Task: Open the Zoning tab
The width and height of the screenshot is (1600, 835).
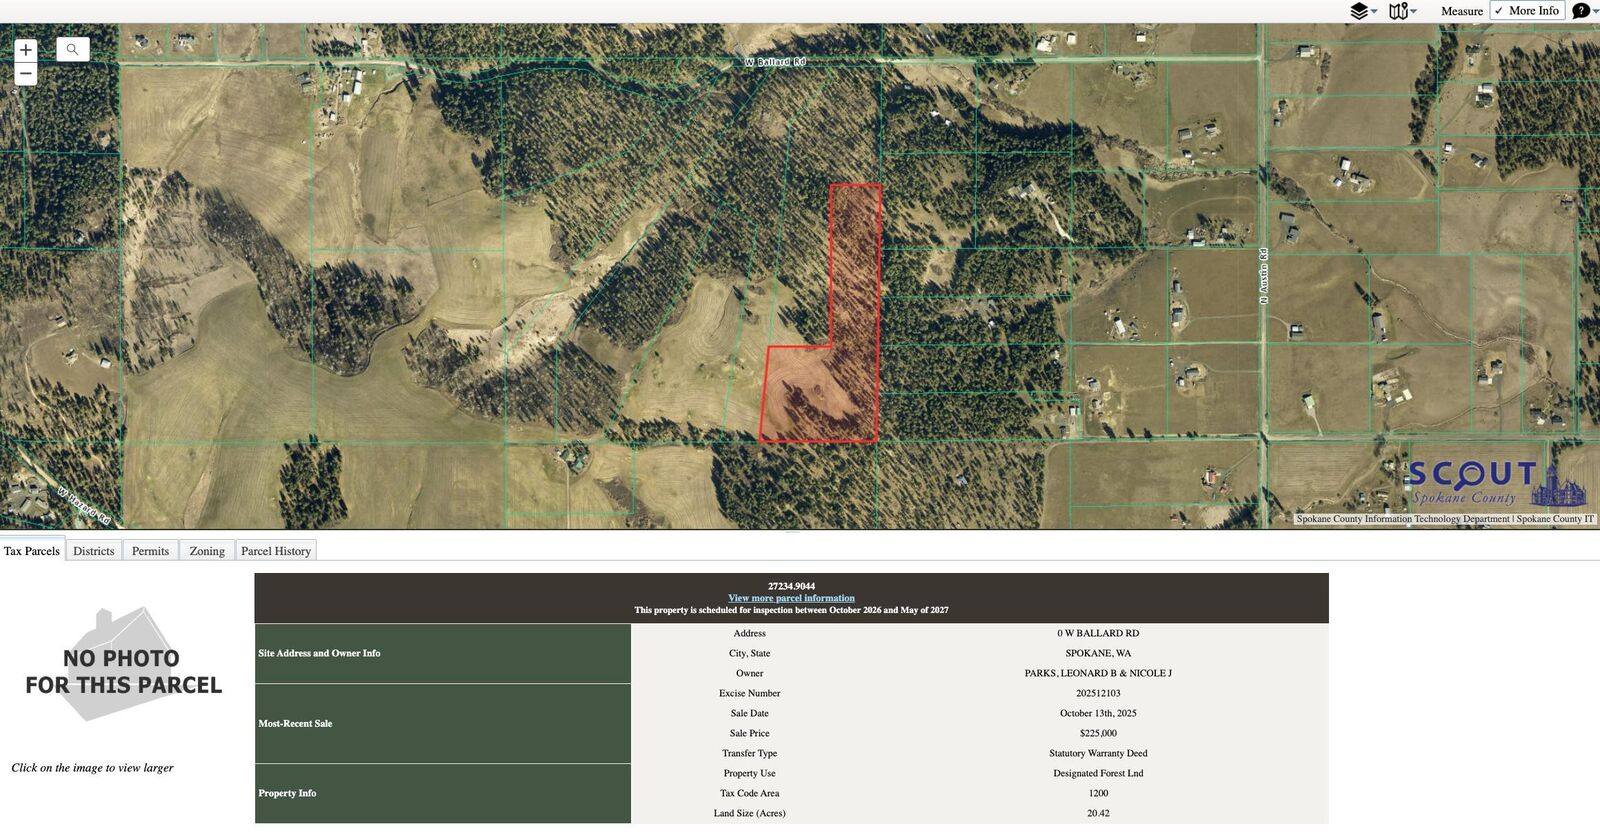Action: (207, 551)
